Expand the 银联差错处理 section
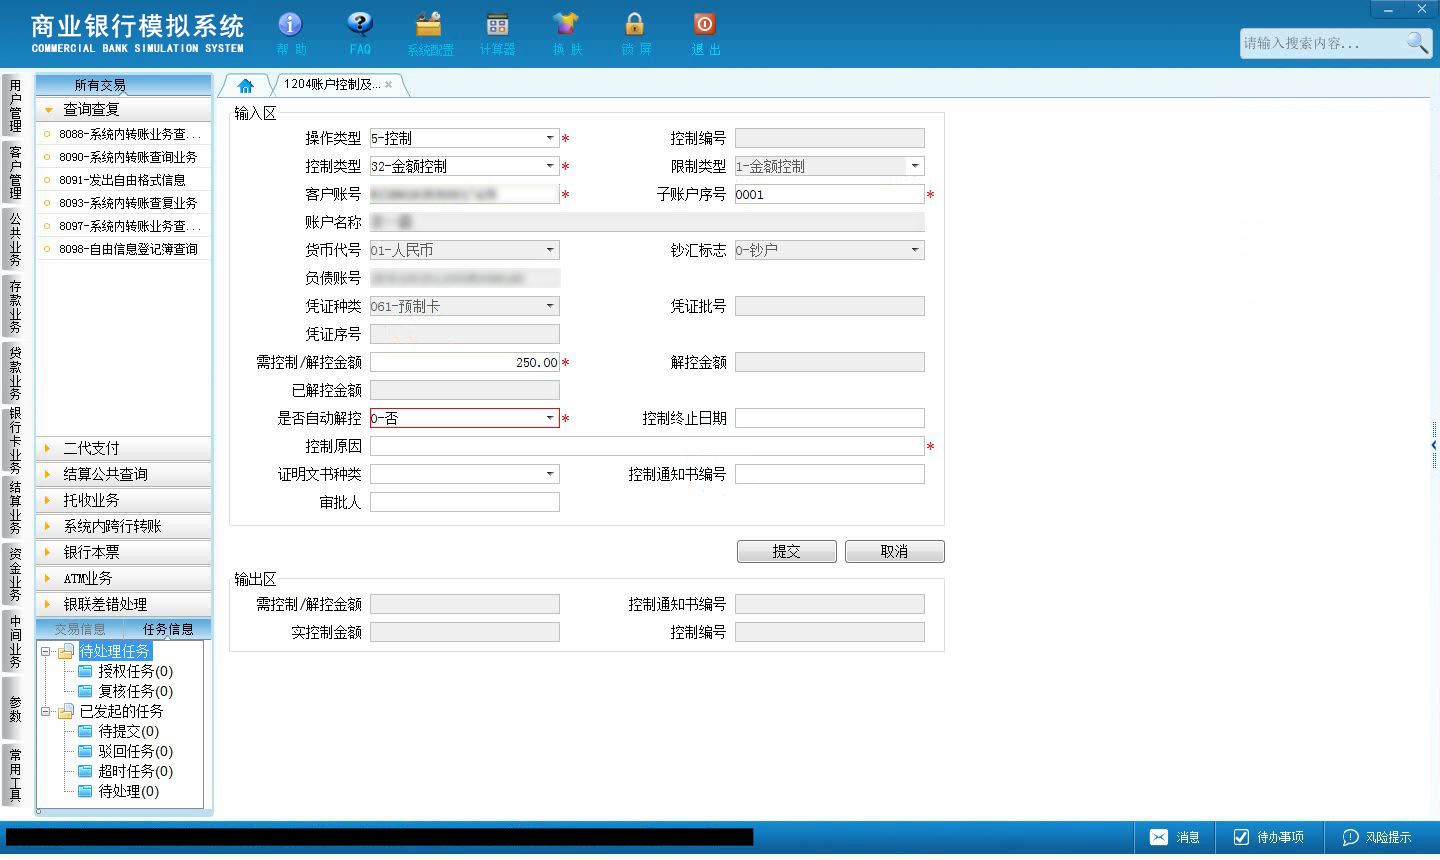This screenshot has height=860, width=1440. point(124,604)
